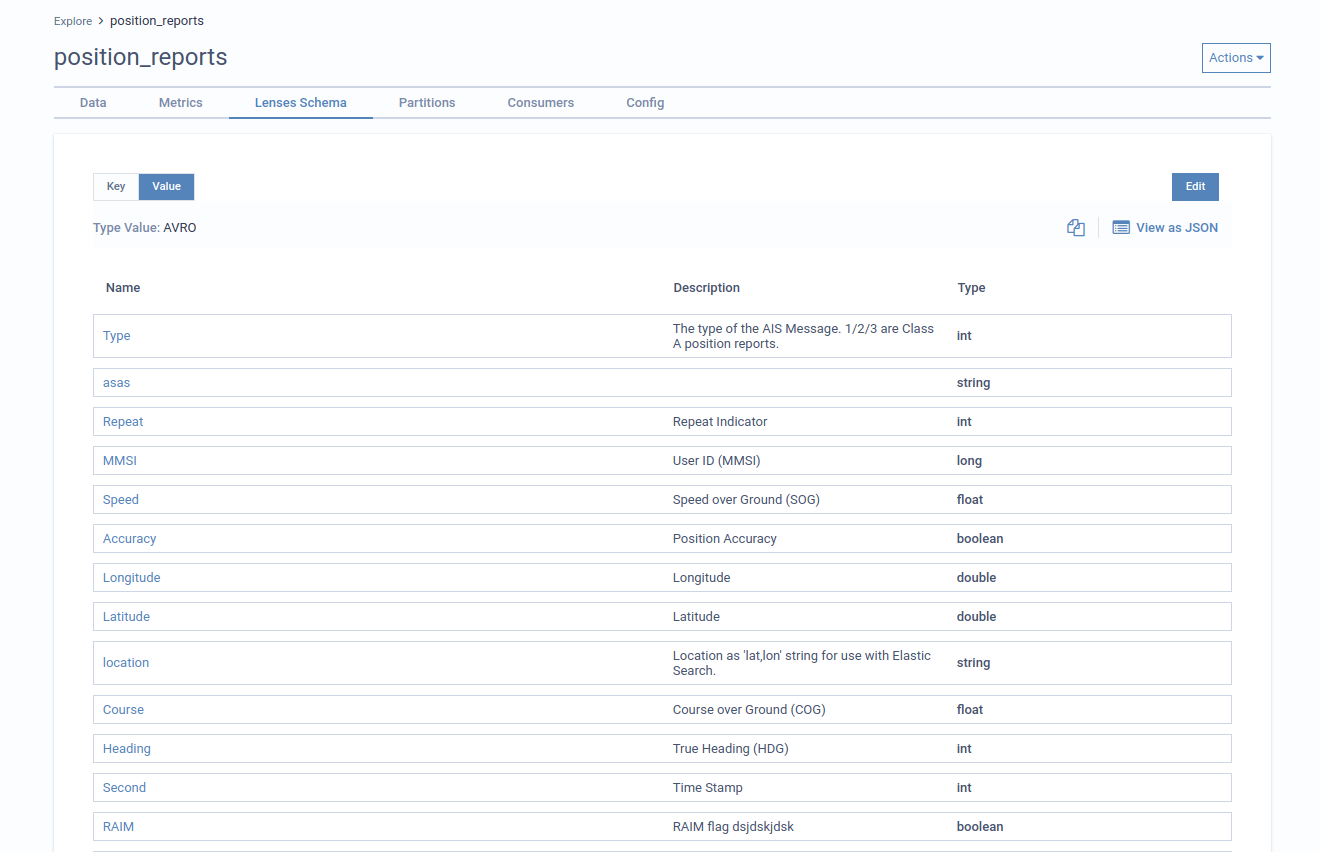Click the Type column header

pyautogui.click(x=972, y=288)
